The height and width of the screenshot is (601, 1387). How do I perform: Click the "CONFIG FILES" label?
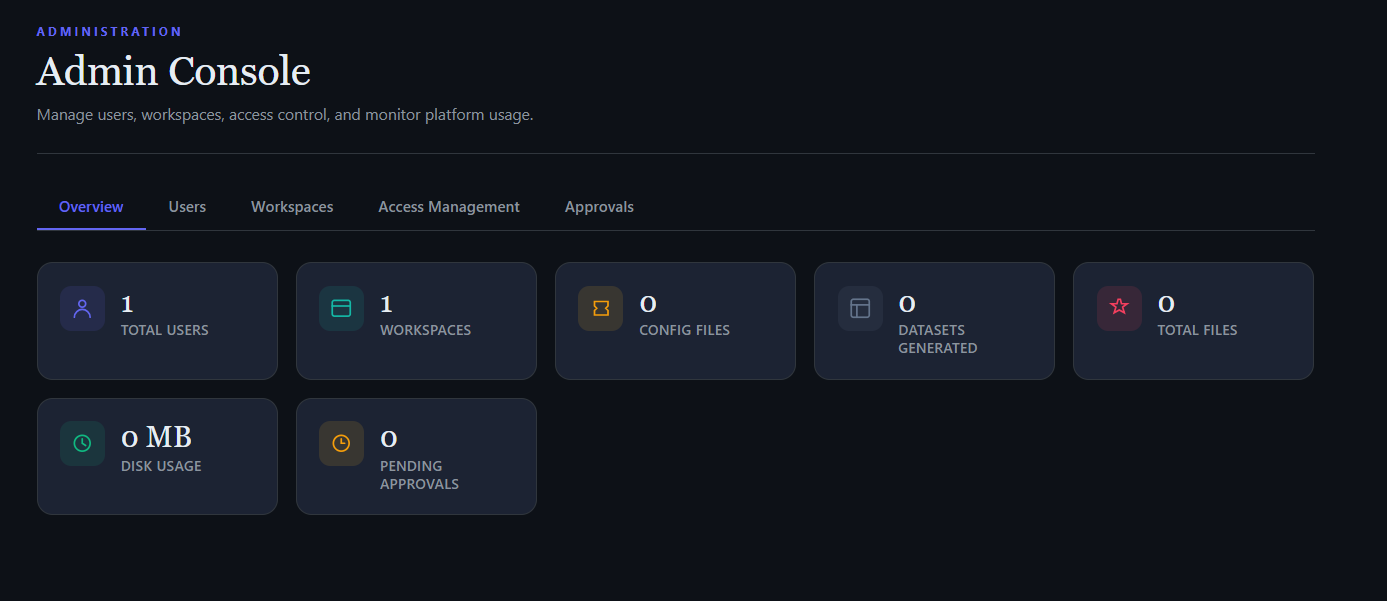(x=684, y=330)
